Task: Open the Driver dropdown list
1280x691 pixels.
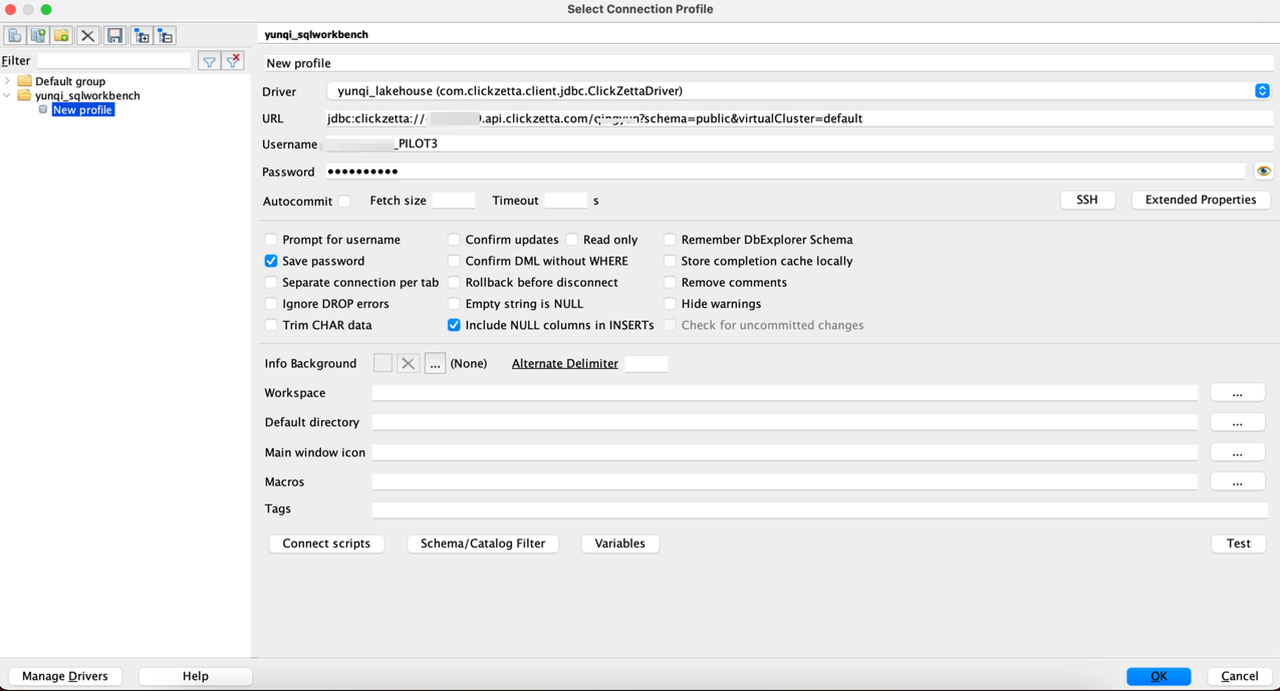Action: pos(1262,91)
